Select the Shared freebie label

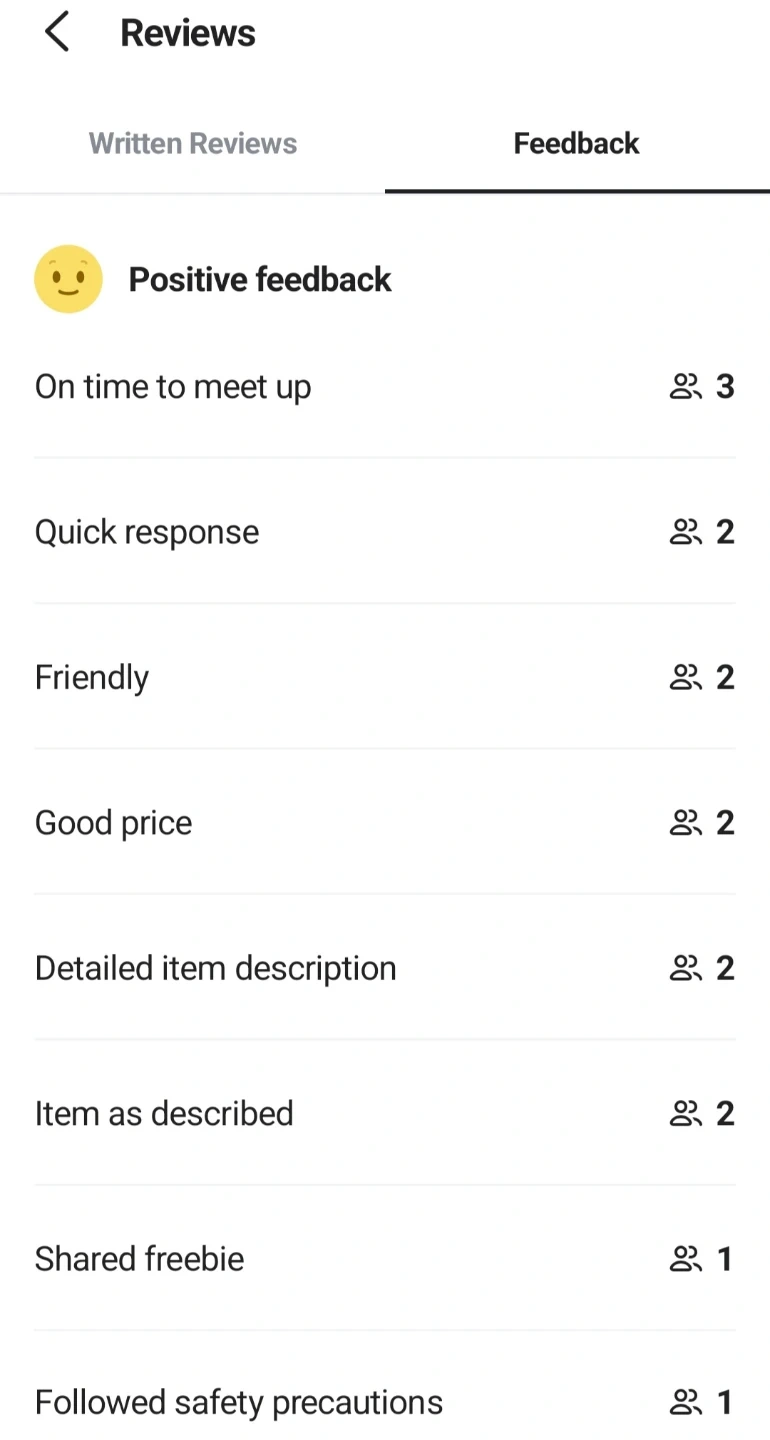tap(140, 1259)
